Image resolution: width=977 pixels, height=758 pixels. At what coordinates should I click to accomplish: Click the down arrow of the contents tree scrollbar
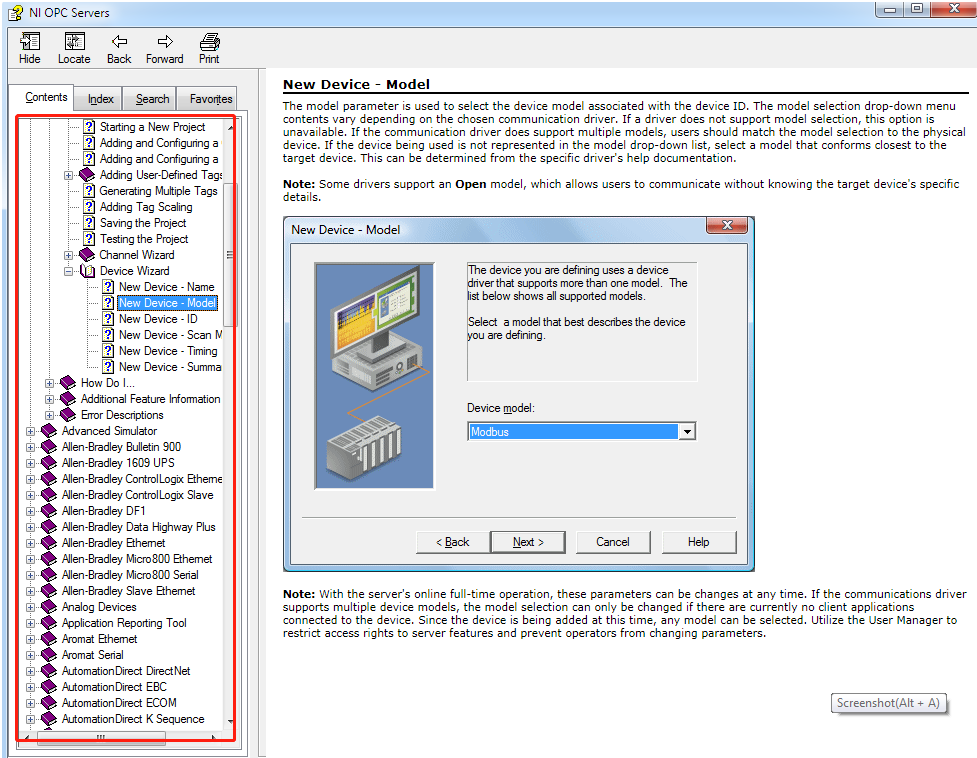(229, 721)
